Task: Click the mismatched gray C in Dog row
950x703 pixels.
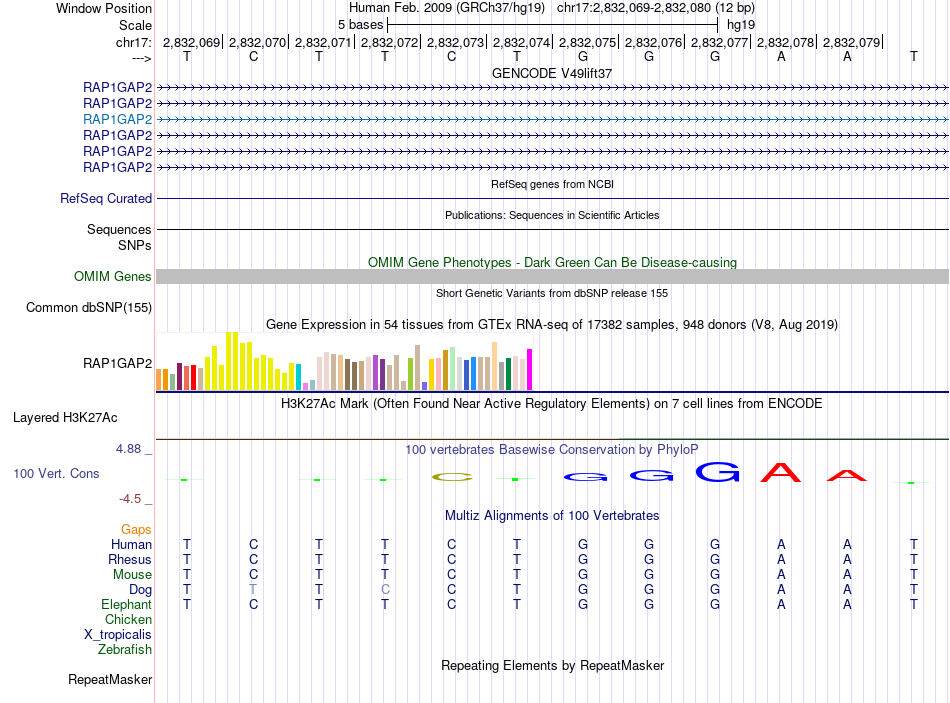Action: pyautogui.click(x=385, y=590)
